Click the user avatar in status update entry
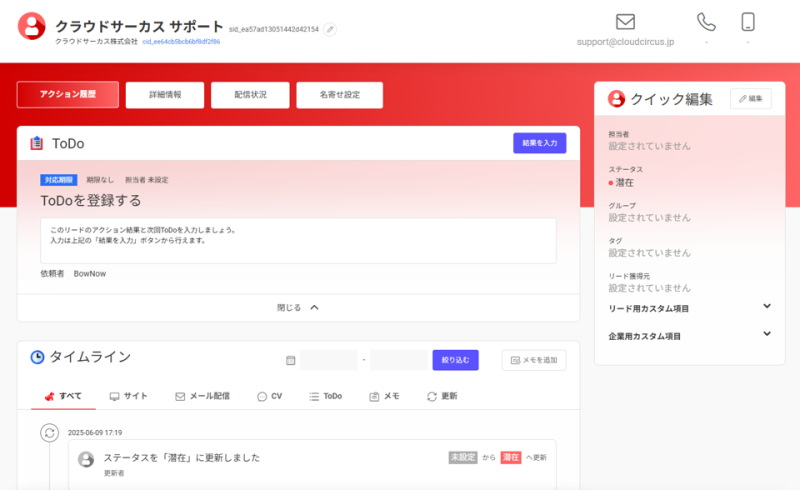The height and width of the screenshot is (490, 800). click(x=86, y=459)
